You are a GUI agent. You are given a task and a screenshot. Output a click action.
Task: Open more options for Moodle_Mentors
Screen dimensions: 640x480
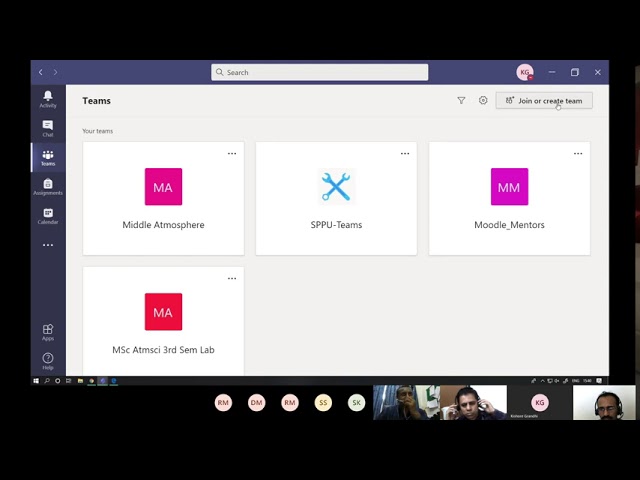578,153
